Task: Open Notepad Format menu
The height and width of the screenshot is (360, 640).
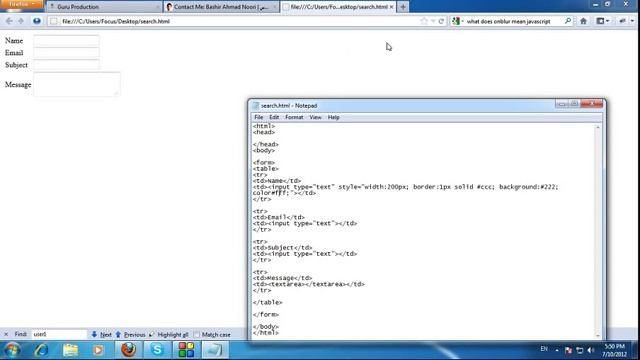Action: pos(294,118)
